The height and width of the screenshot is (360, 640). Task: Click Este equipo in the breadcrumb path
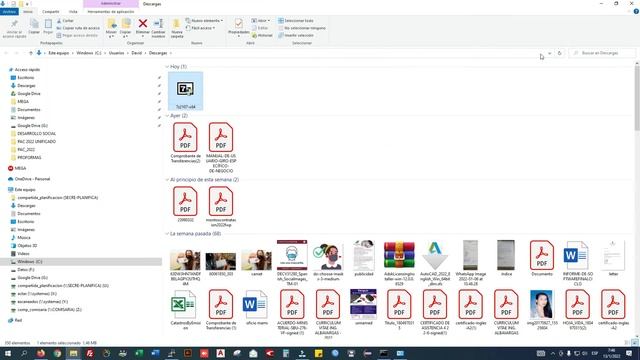coord(59,53)
